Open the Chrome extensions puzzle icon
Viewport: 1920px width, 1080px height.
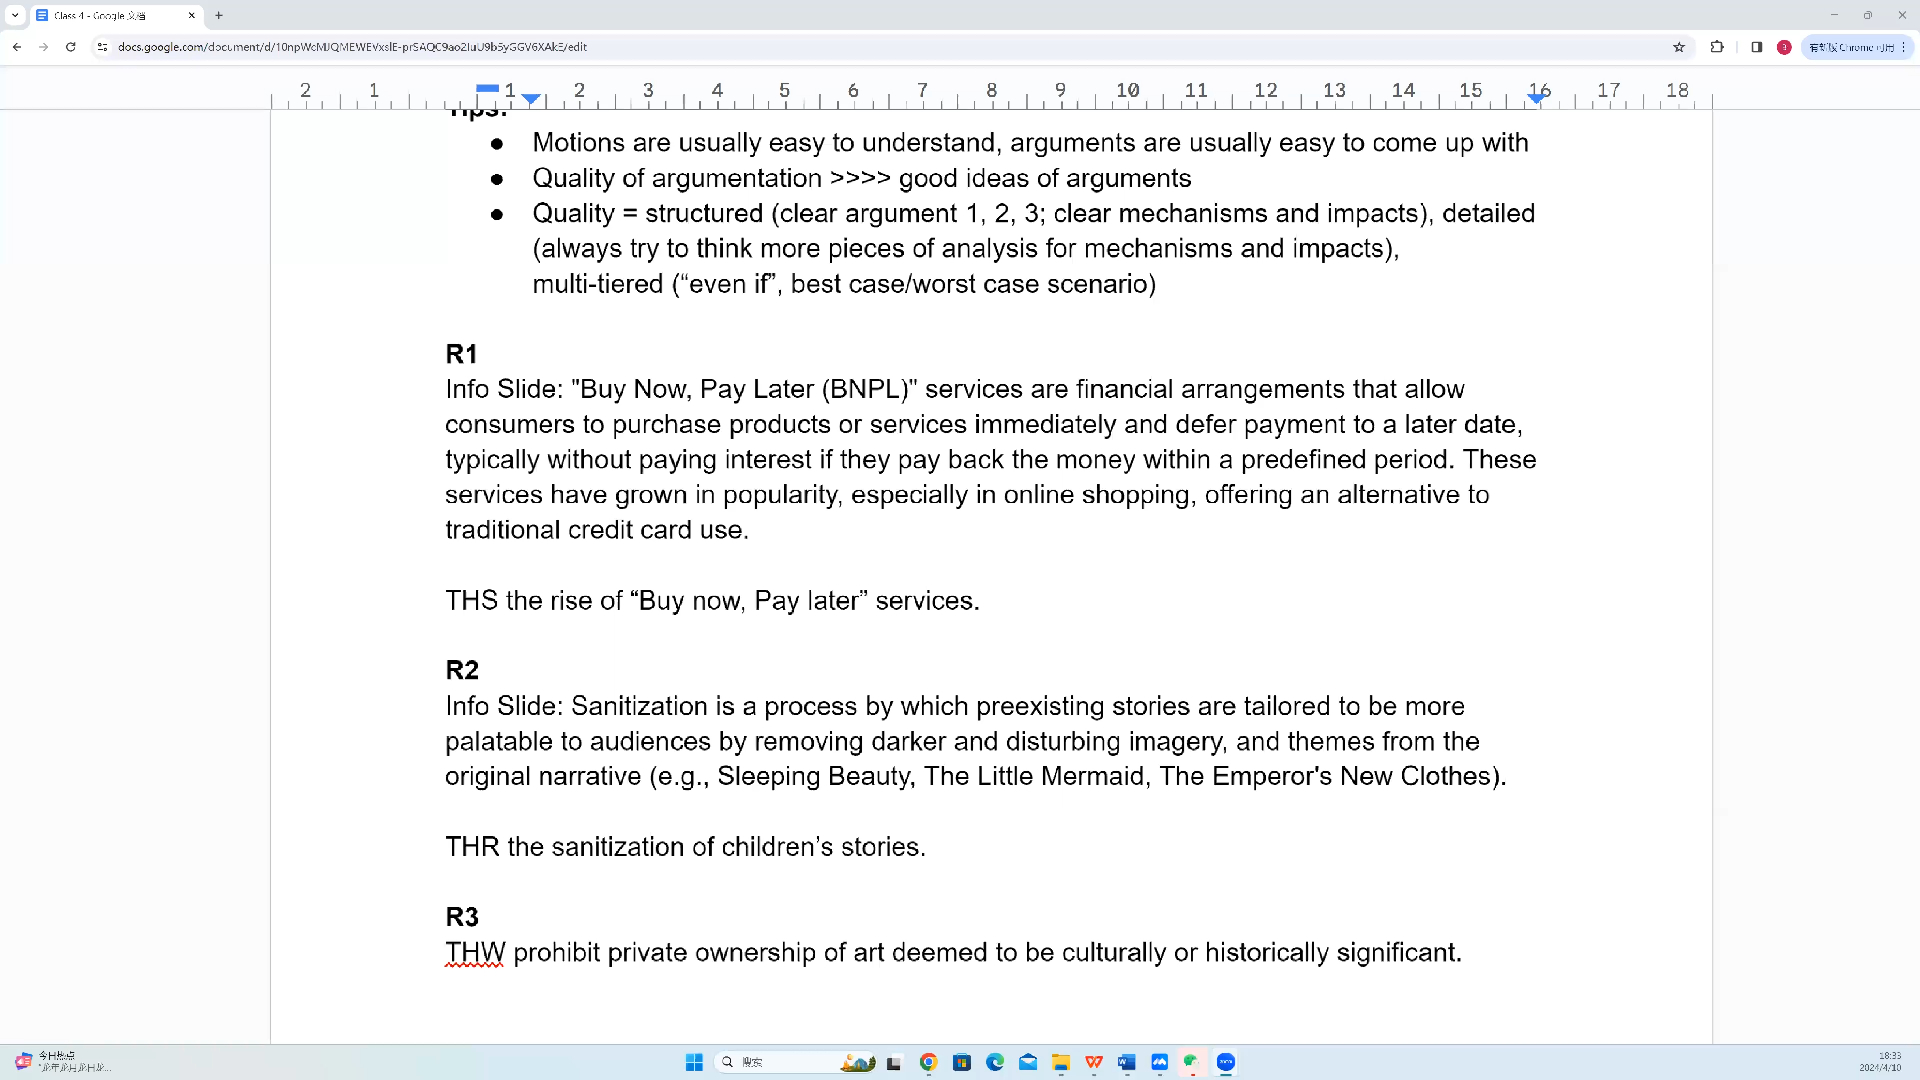click(1717, 47)
